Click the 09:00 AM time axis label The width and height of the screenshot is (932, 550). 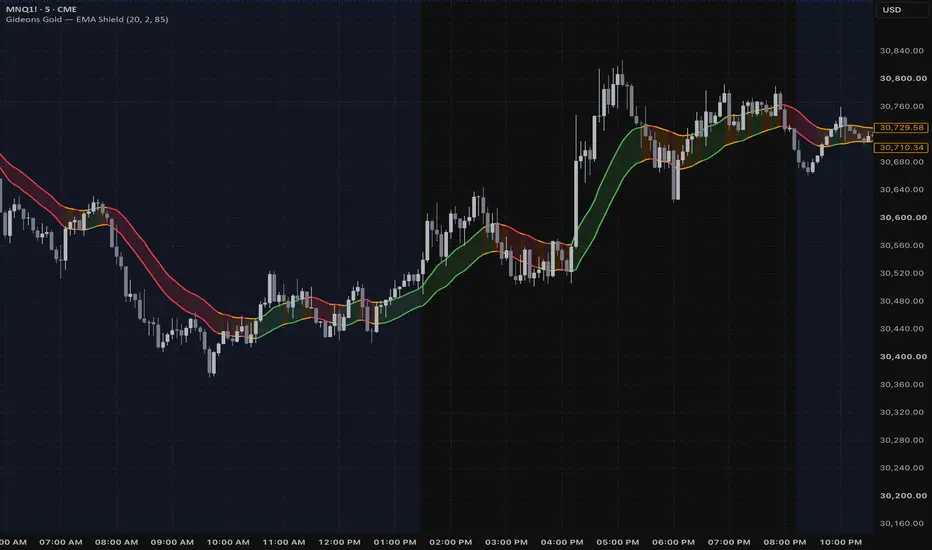click(172, 542)
